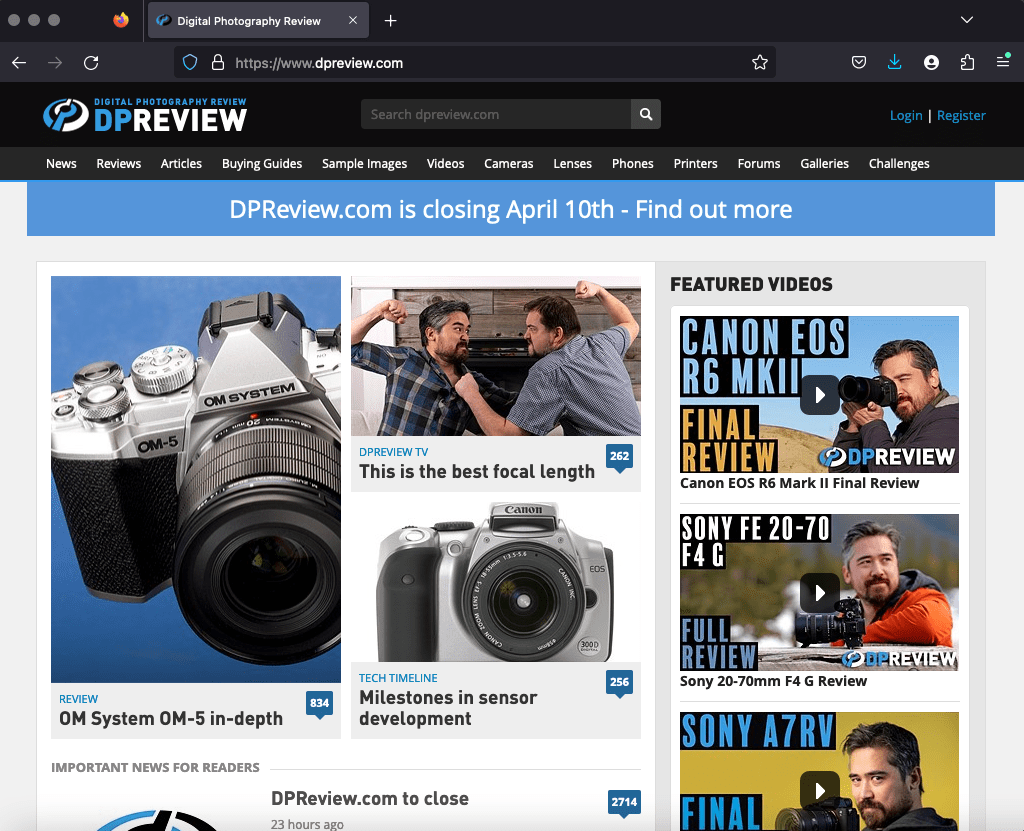
Task: Click the Search dpreview.com input field
Action: (x=495, y=114)
